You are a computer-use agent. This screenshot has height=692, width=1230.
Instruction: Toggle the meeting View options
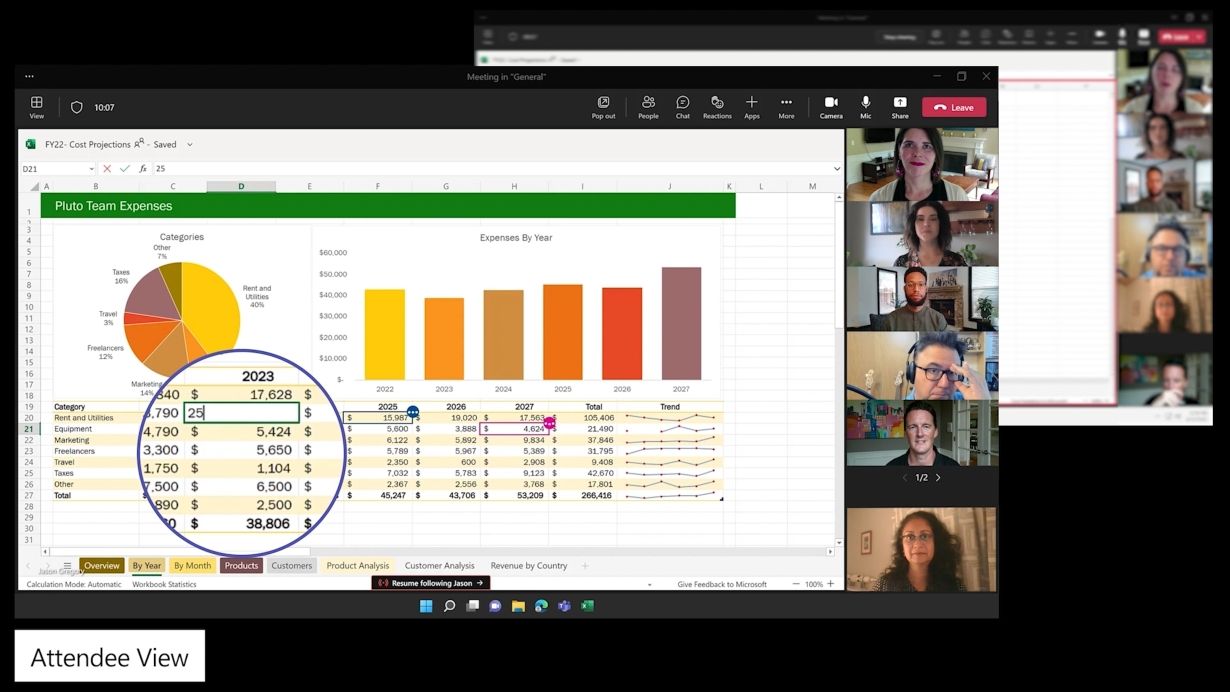coord(36,105)
